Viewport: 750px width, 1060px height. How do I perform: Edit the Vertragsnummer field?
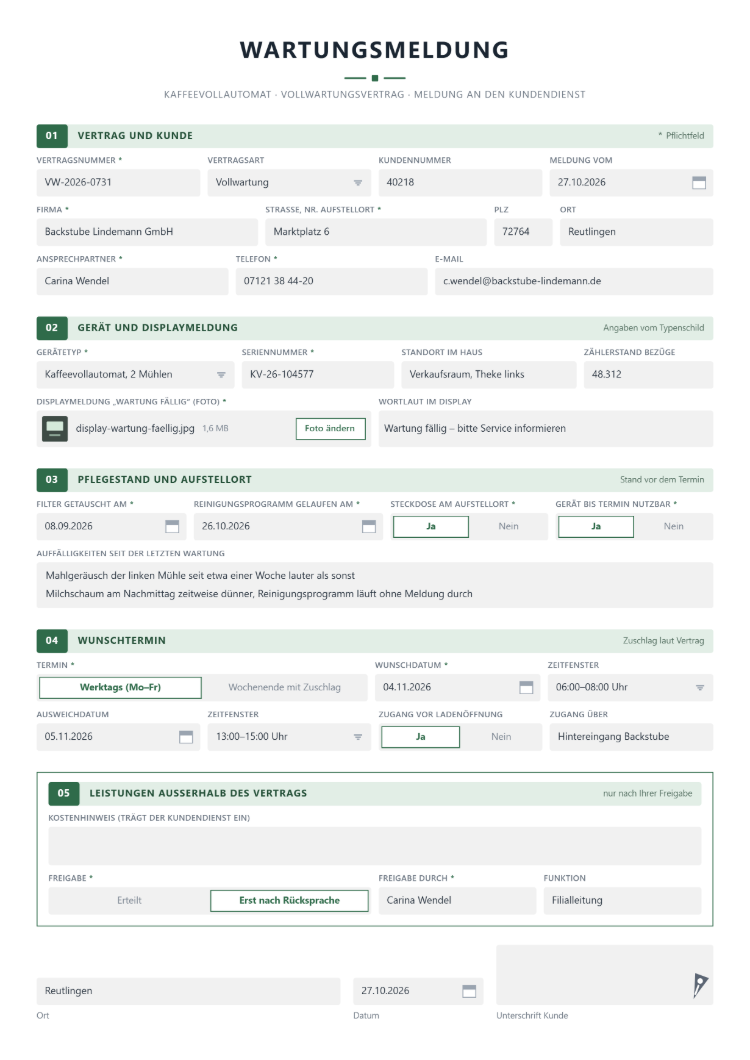pyautogui.click(x=118, y=183)
